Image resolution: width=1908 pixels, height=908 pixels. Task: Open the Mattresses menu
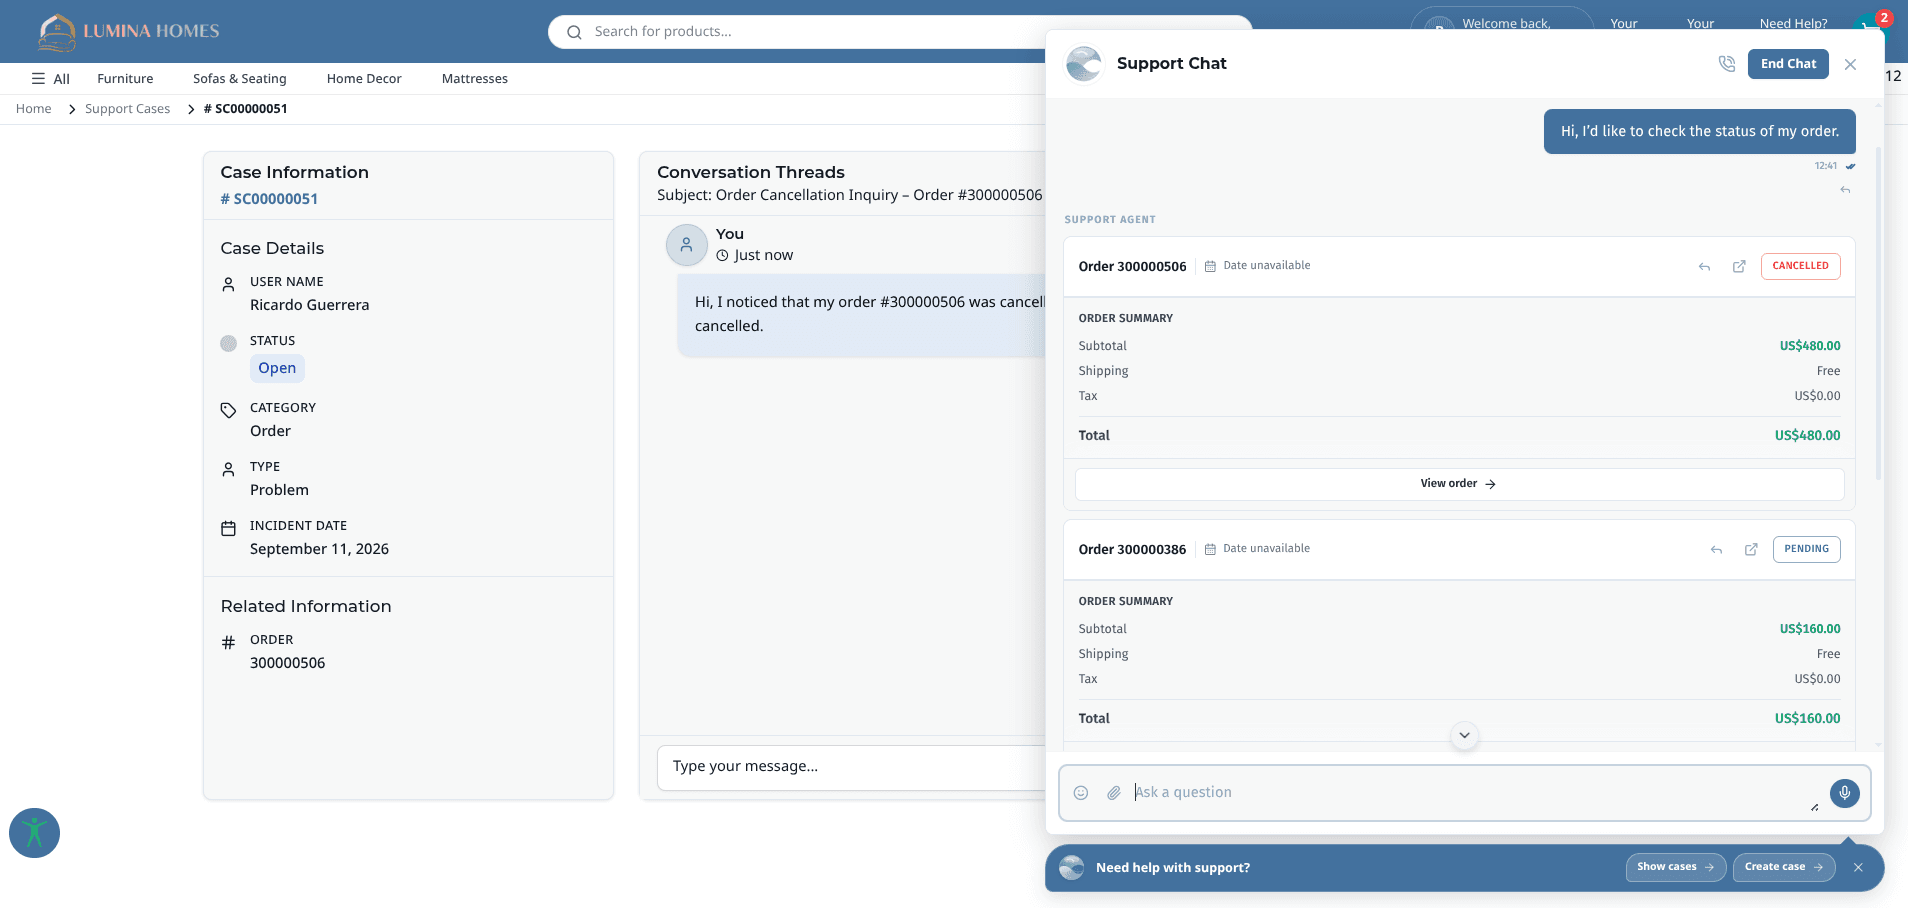pos(475,79)
